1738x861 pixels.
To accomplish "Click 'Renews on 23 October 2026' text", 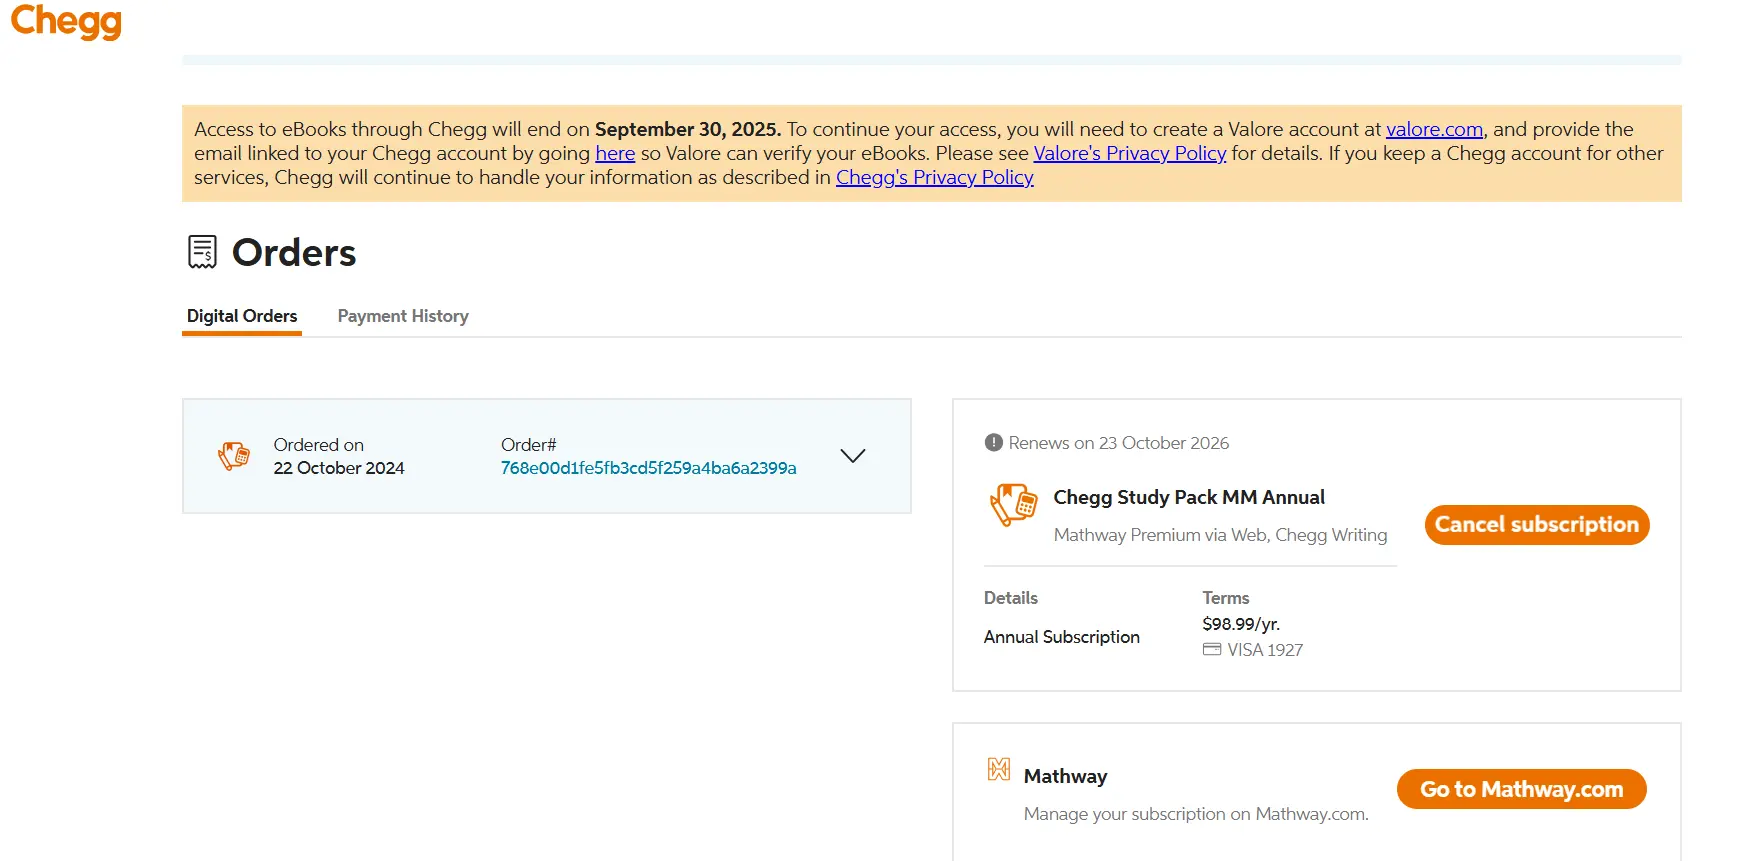I will 1119,443.
